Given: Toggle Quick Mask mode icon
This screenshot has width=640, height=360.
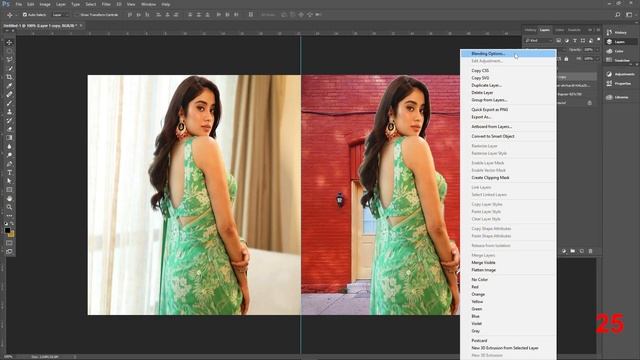Looking at the screenshot, I should coord(9,243).
